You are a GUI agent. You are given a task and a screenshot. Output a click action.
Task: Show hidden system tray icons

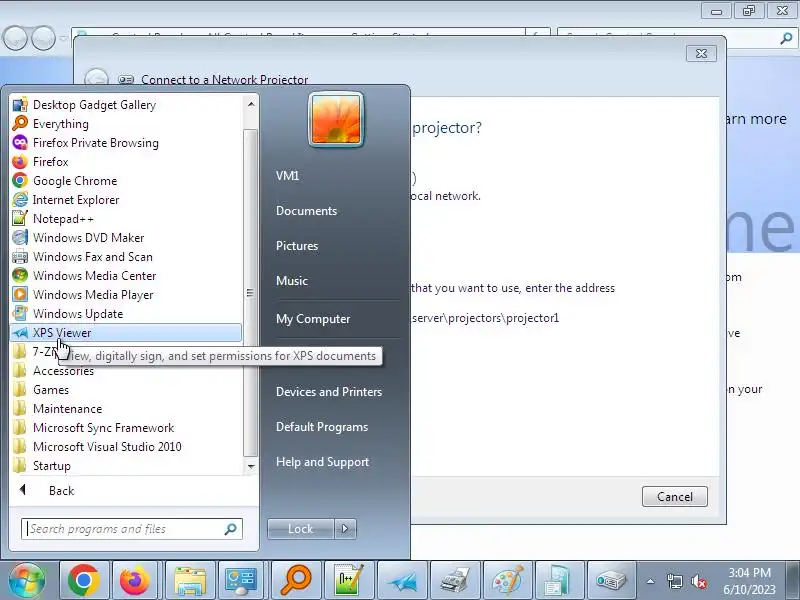click(x=651, y=581)
